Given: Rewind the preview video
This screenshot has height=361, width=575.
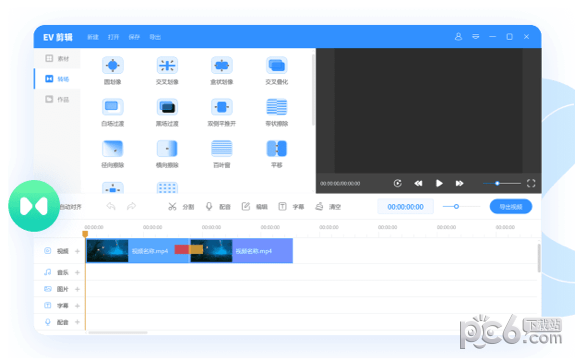Looking at the screenshot, I should [418, 183].
